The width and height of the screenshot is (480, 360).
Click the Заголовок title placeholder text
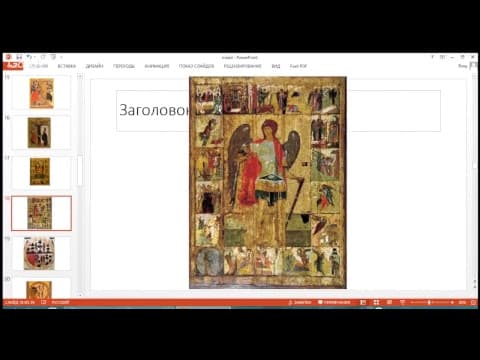154,110
